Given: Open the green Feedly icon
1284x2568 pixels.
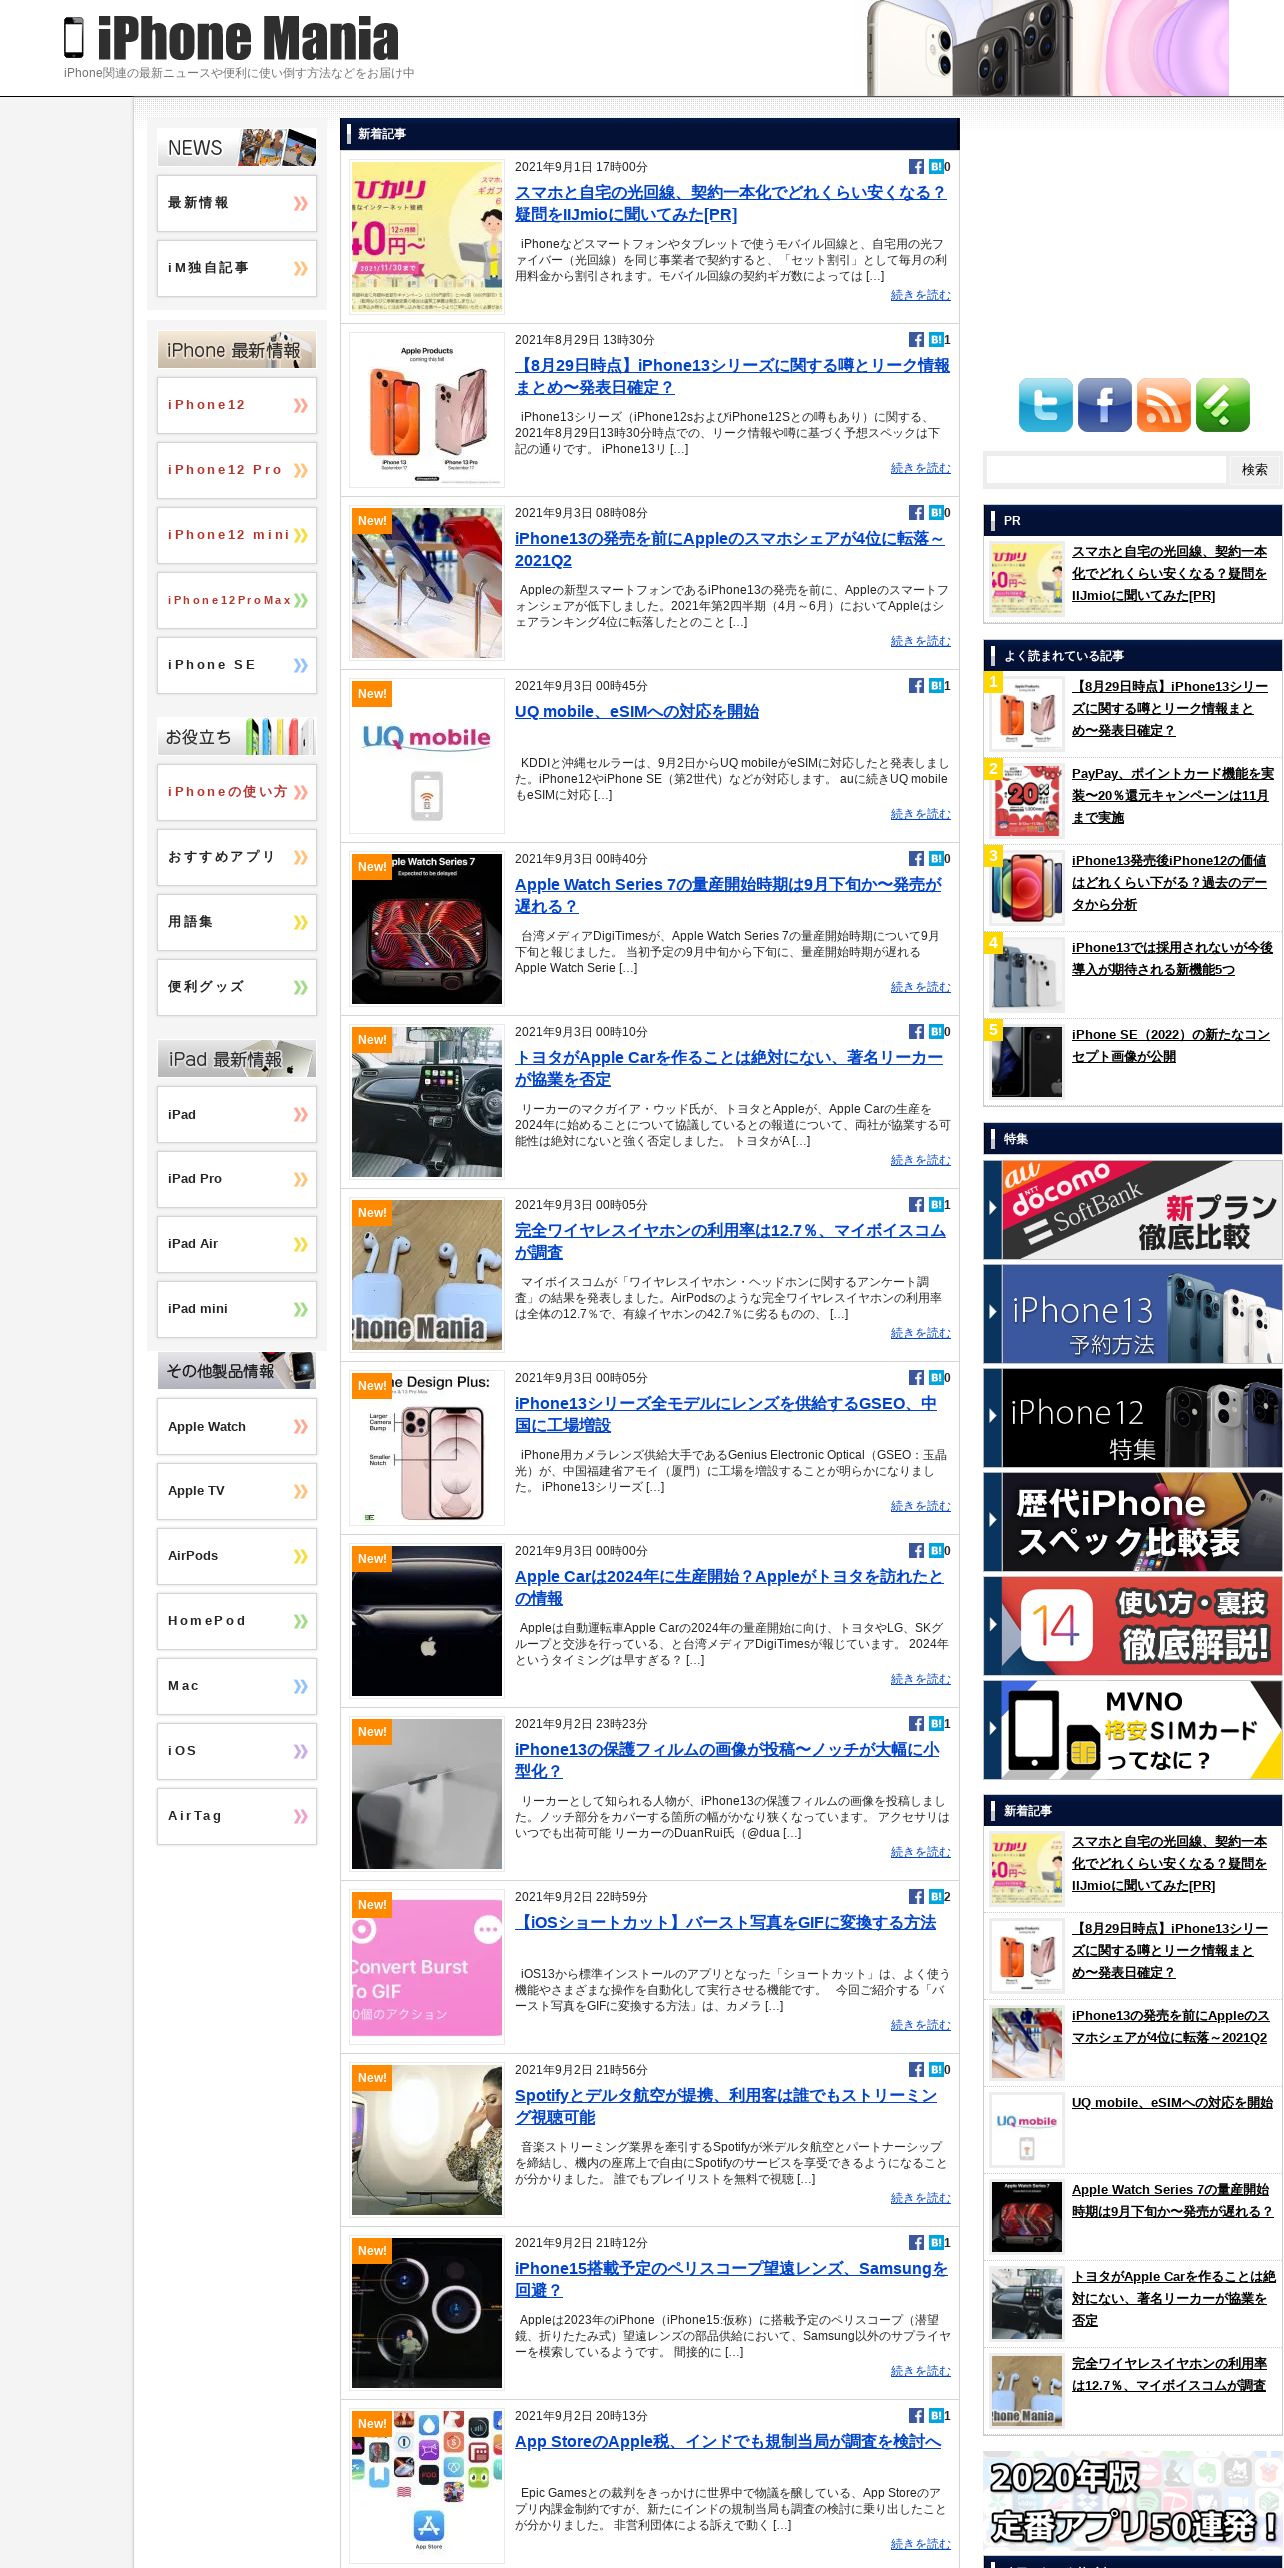Looking at the screenshot, I should click(1222, 405).
